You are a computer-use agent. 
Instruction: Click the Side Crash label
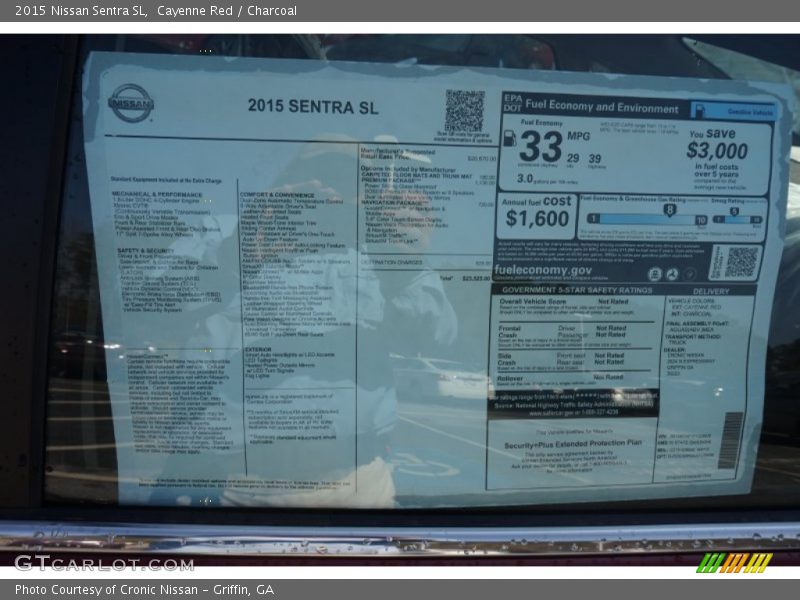click(507, 359)
